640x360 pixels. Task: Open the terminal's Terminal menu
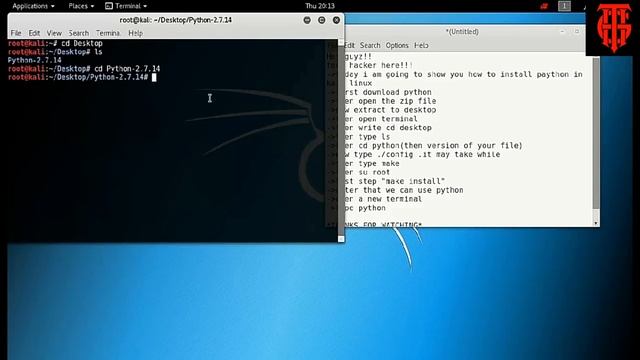(108, 33)
